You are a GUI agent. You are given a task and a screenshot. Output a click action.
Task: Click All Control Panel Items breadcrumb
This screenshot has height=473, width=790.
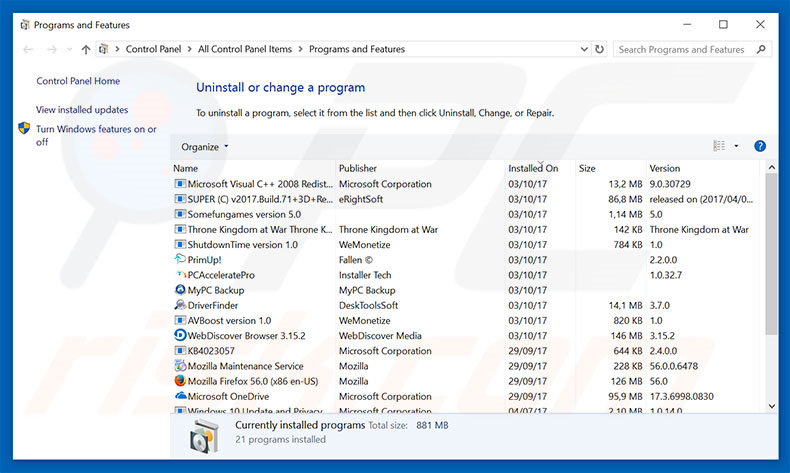[x=245, y=49]
